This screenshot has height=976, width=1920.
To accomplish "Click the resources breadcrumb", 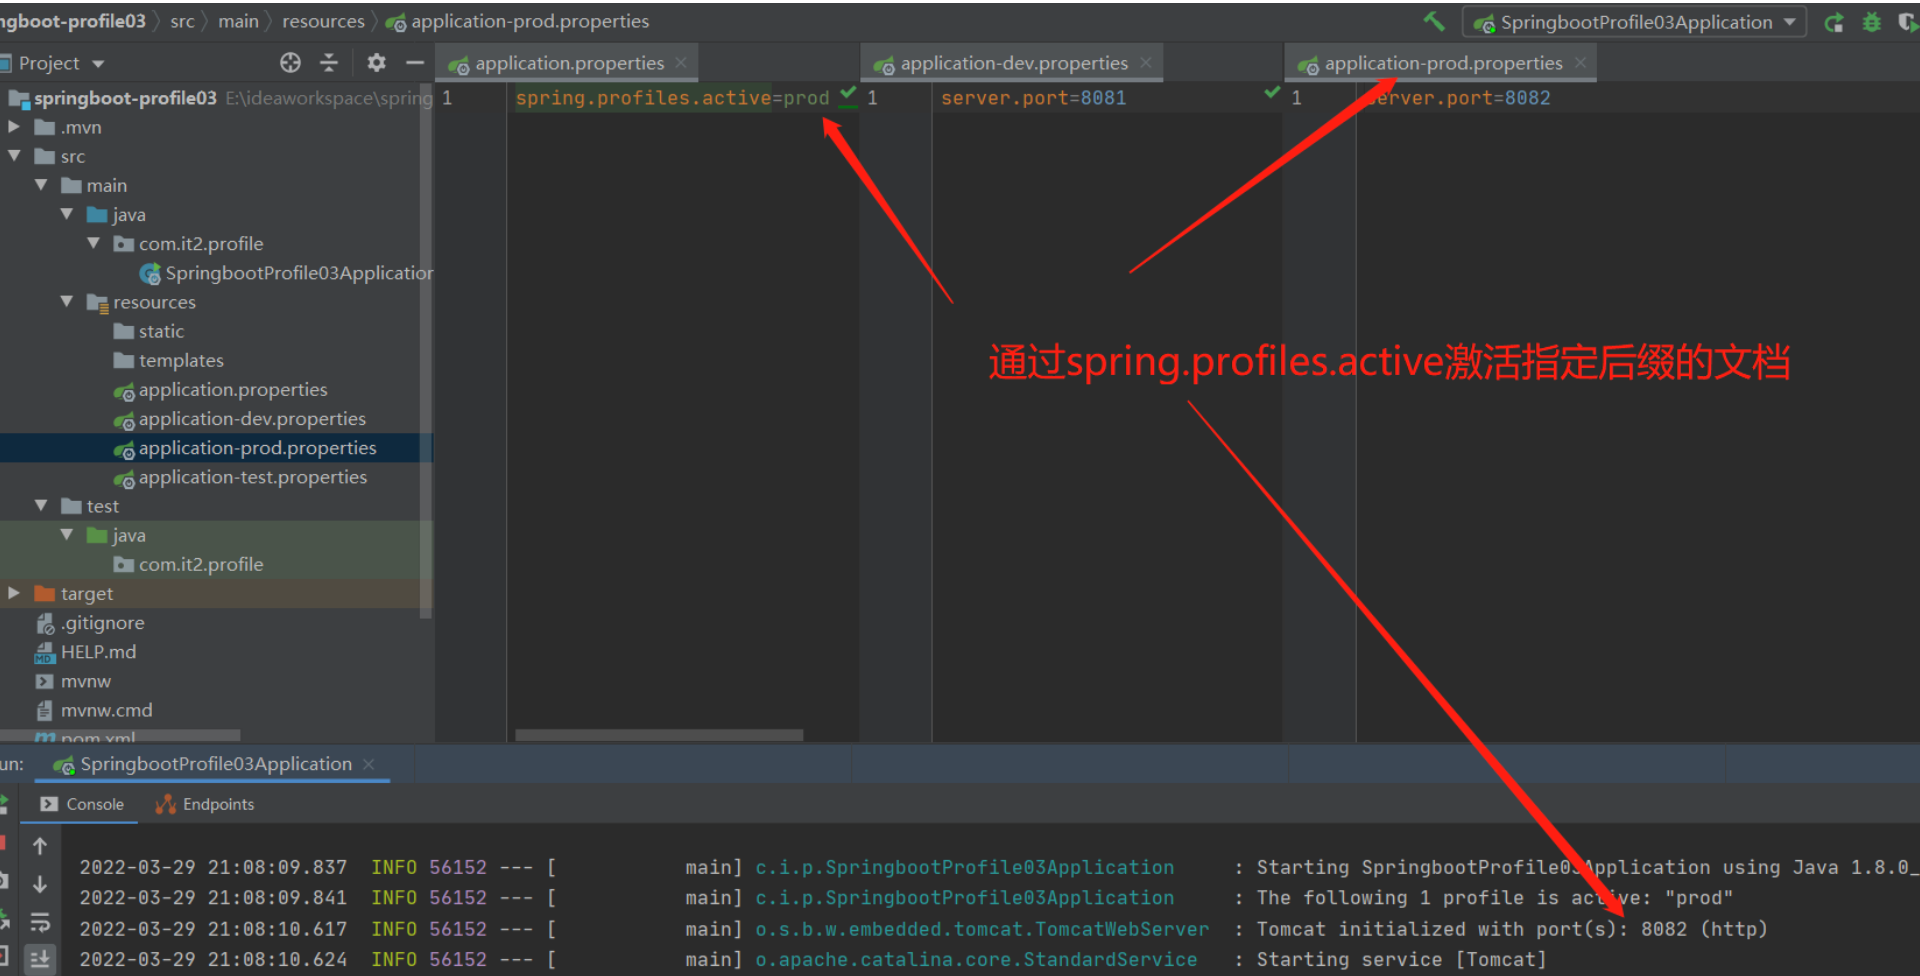I will 323,21.
